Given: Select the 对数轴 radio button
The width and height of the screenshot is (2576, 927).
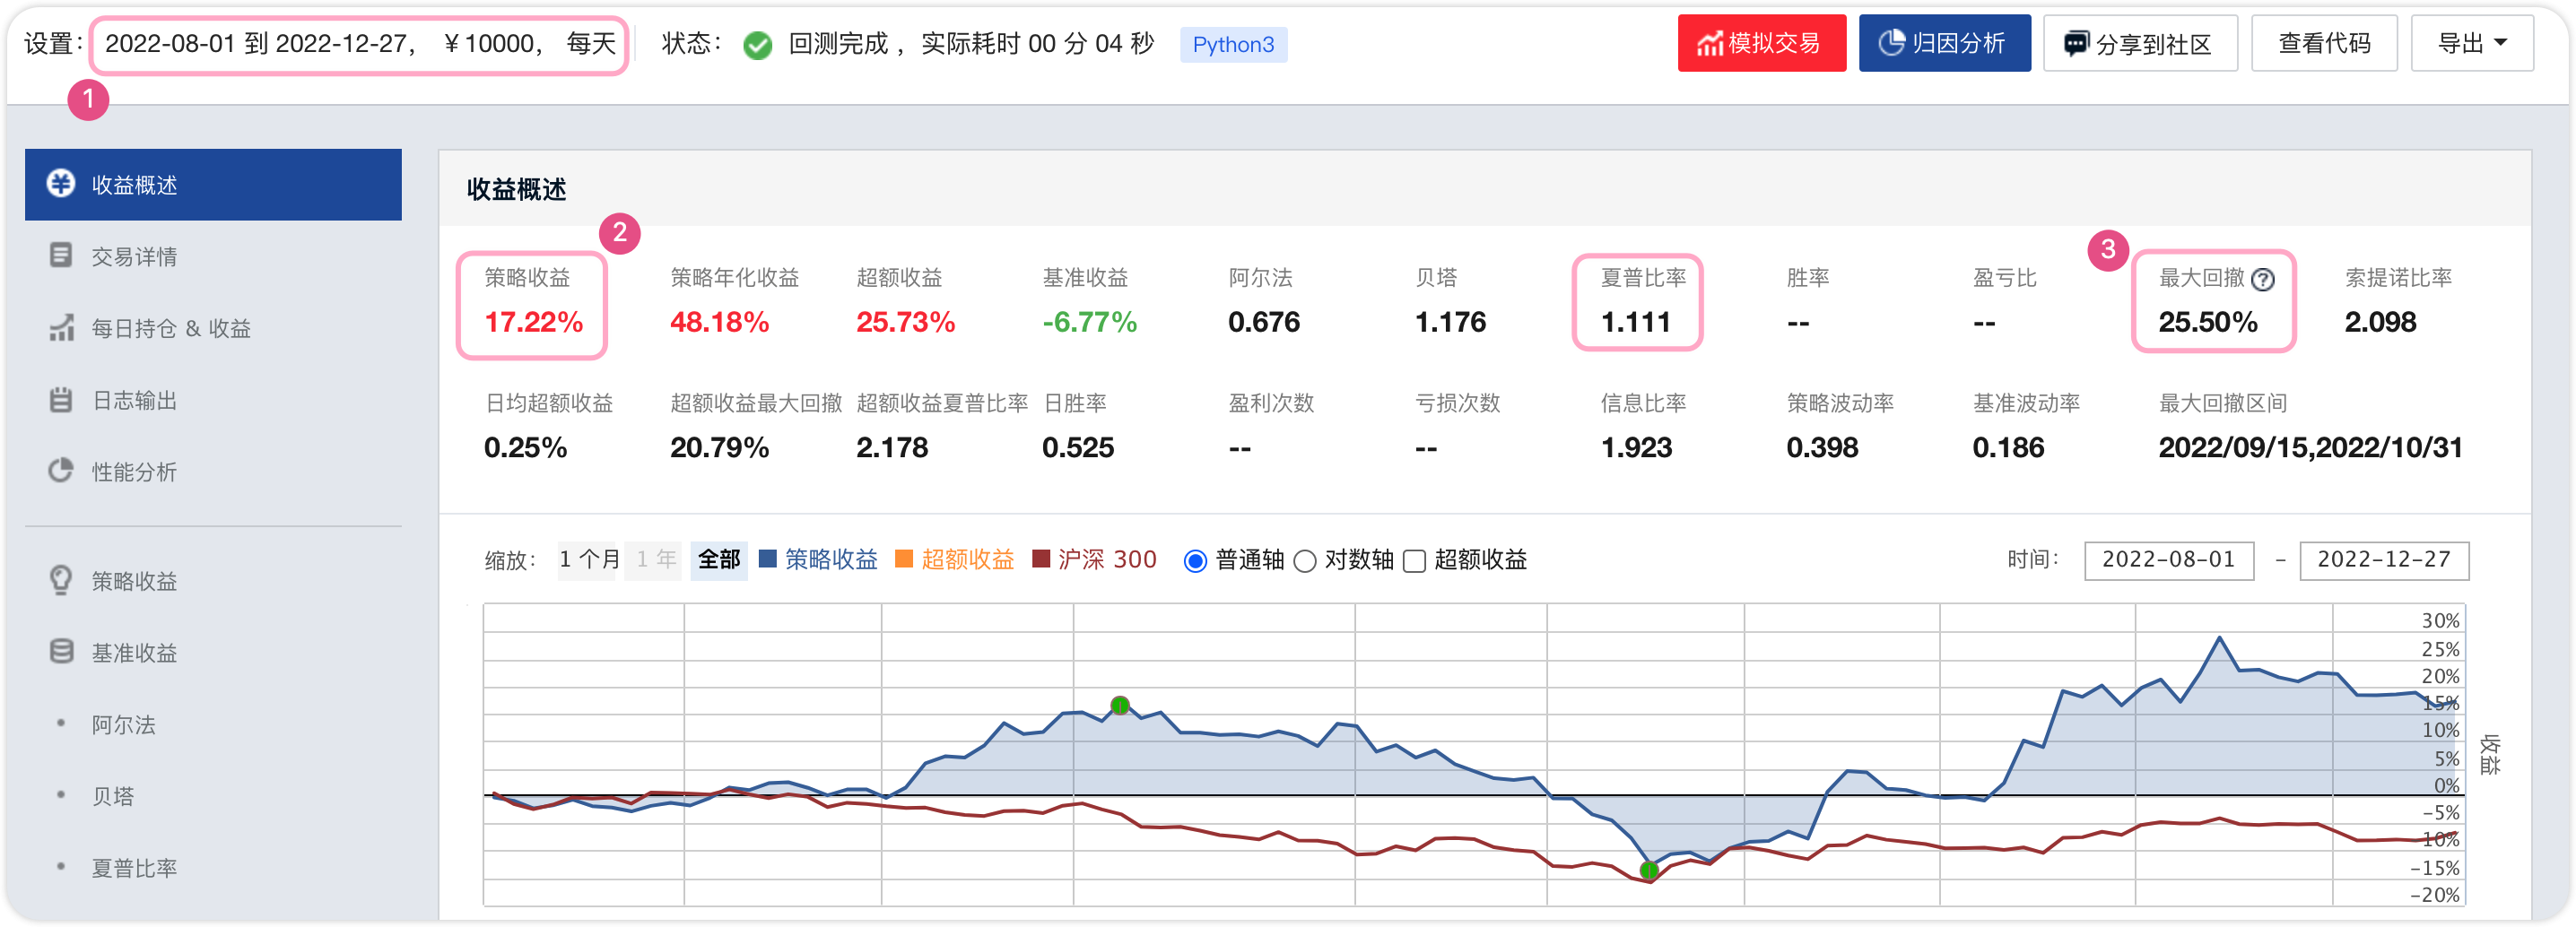Looking at the screenshot, I should [1304, 561].
